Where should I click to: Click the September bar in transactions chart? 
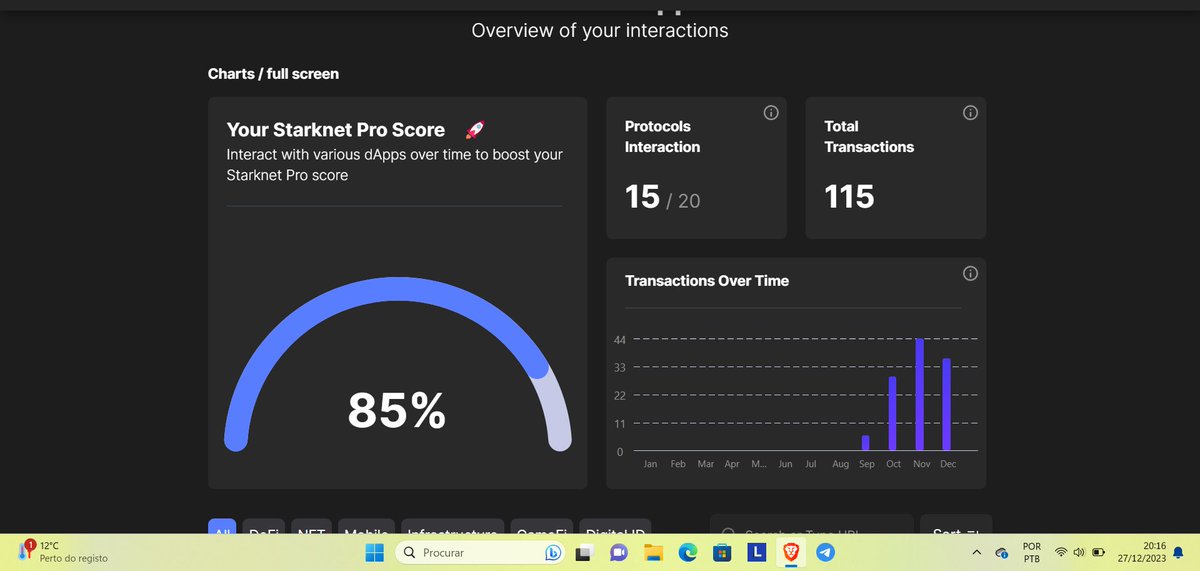[x=865, y=443]
